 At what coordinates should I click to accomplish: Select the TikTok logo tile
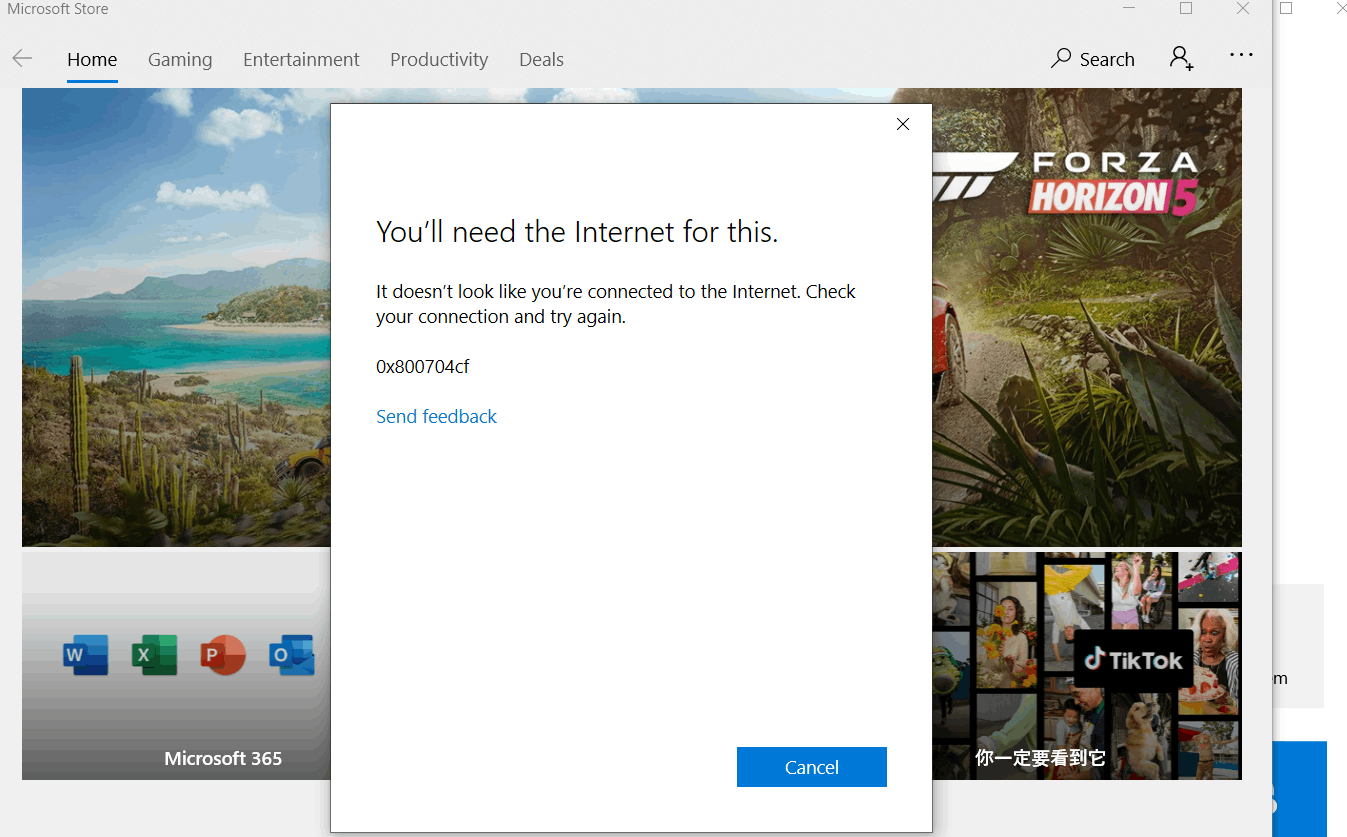pyautogui.click(x=1133, y=660)
